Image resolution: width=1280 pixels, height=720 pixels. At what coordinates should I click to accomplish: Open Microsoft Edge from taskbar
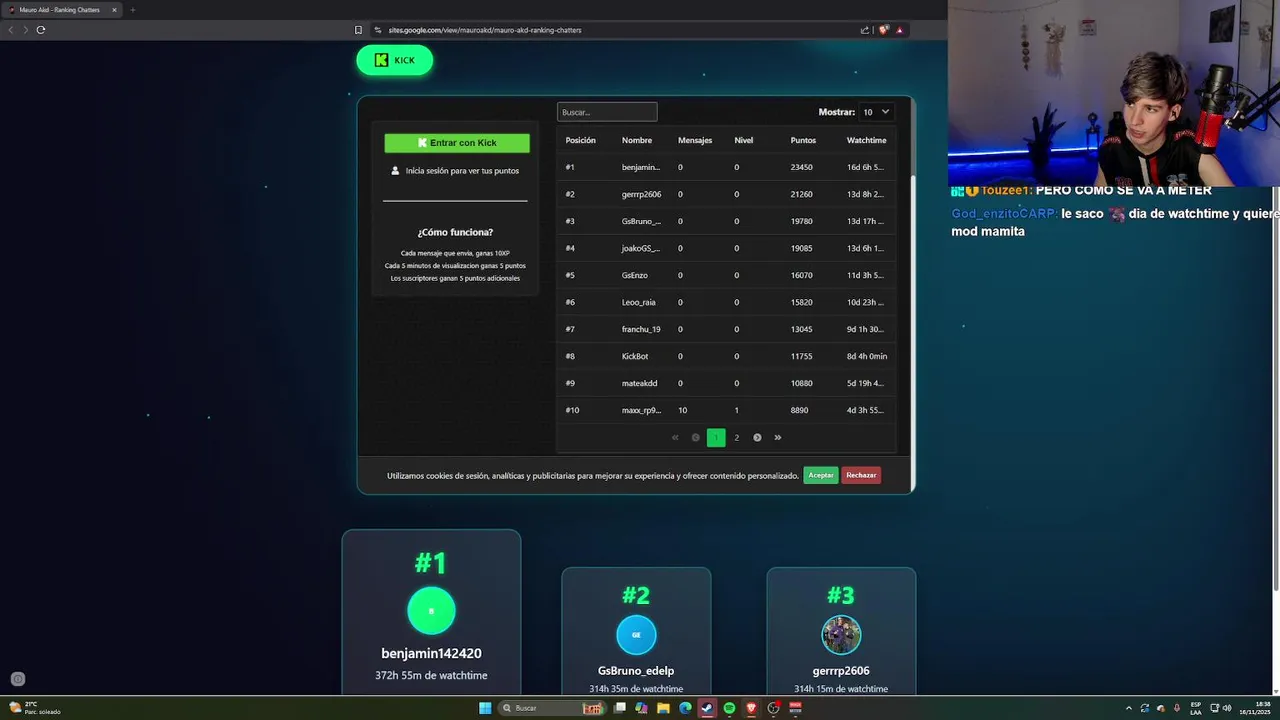[x=685, y=708]
